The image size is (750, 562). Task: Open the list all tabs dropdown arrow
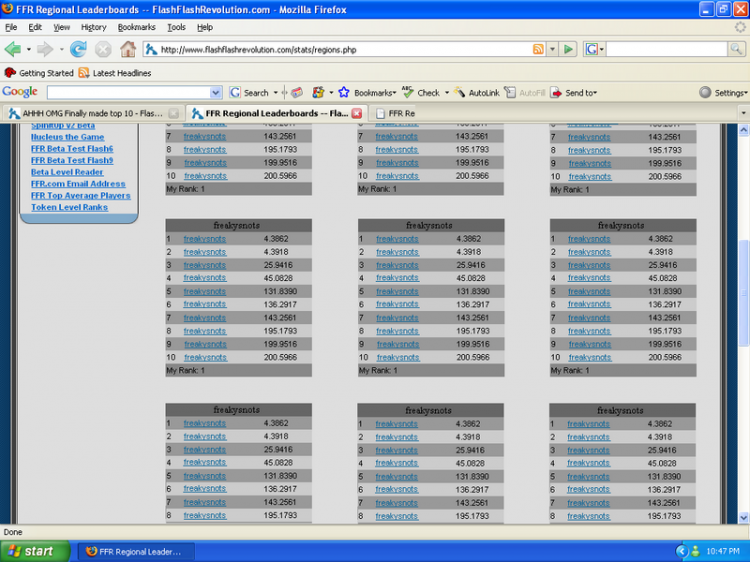[x=743, y=113]
